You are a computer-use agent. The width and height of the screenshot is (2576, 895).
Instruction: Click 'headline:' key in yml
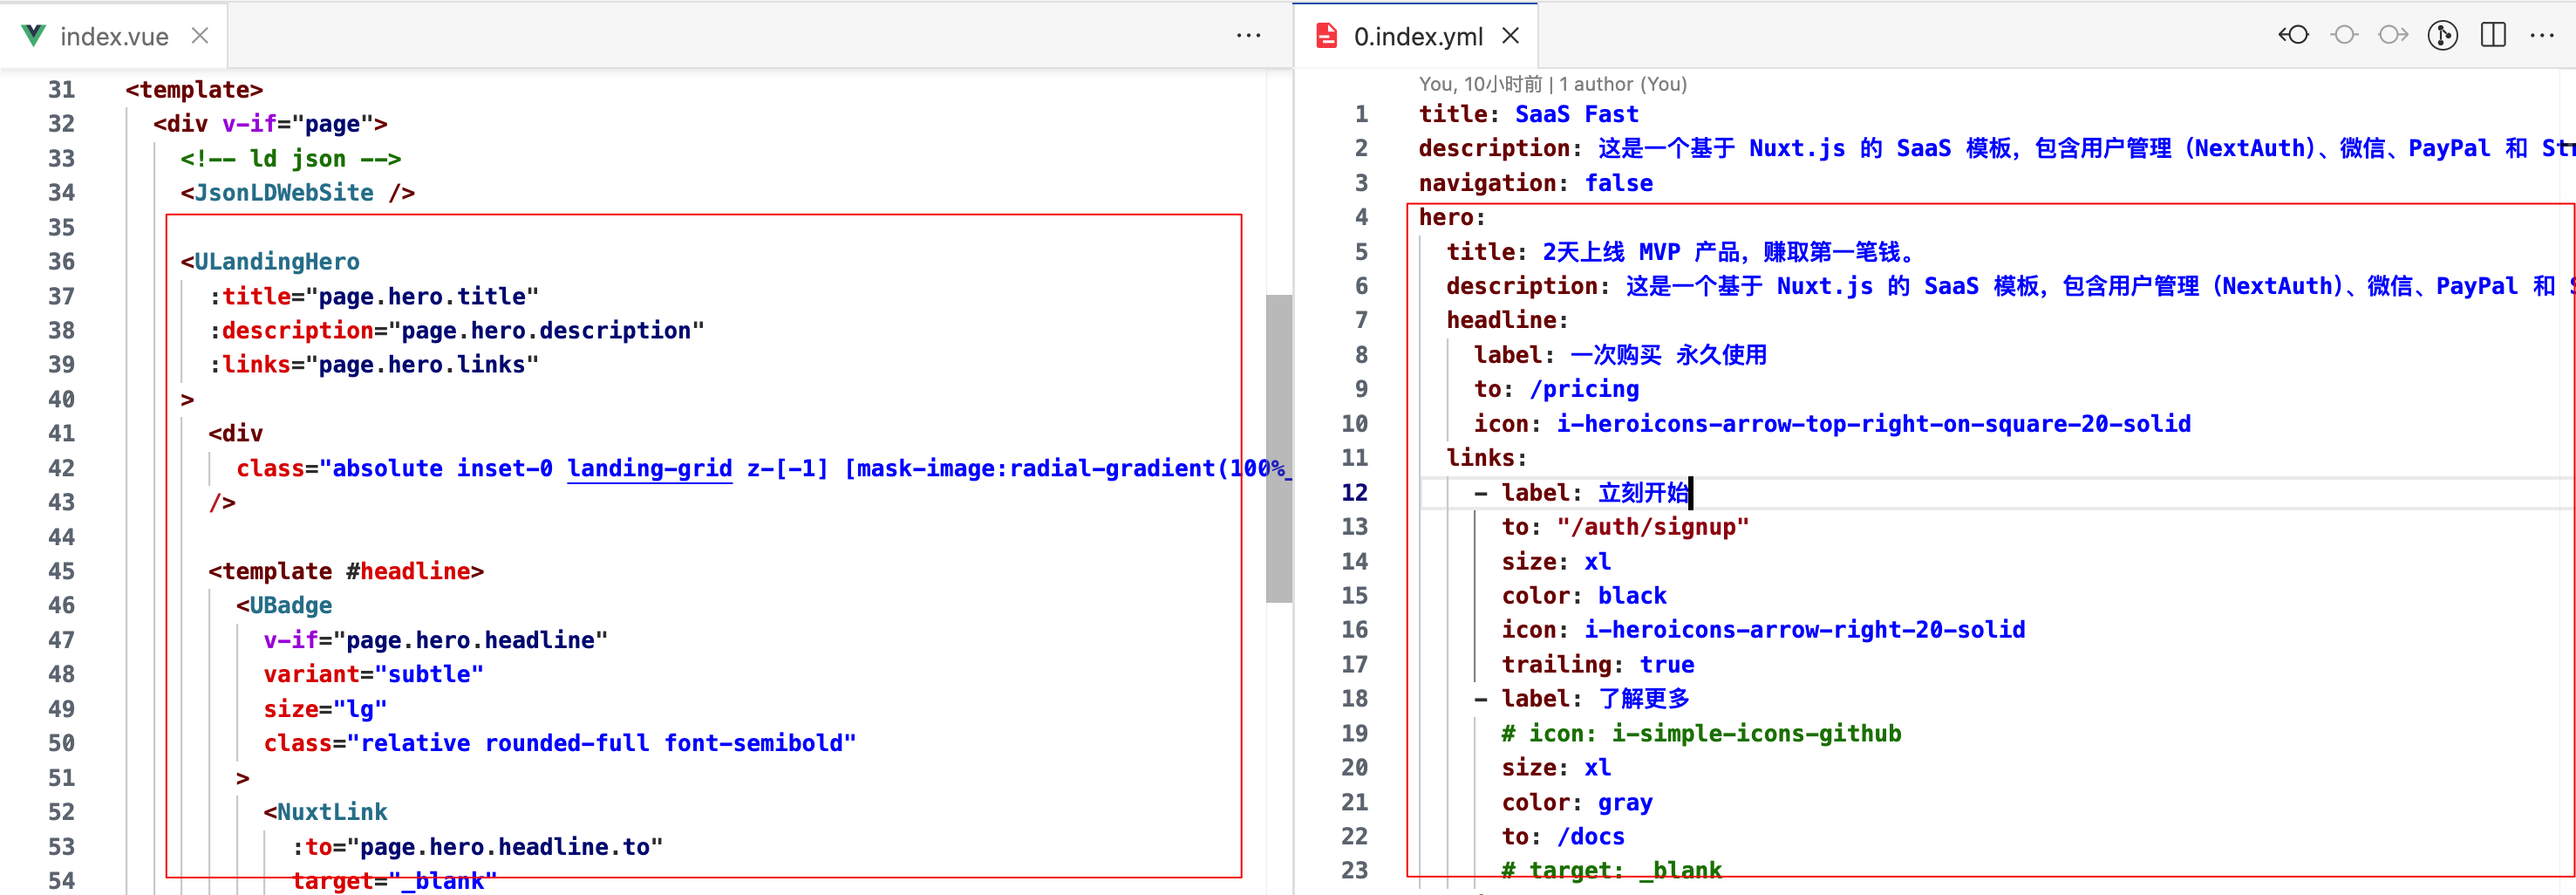click(1508, 320)
